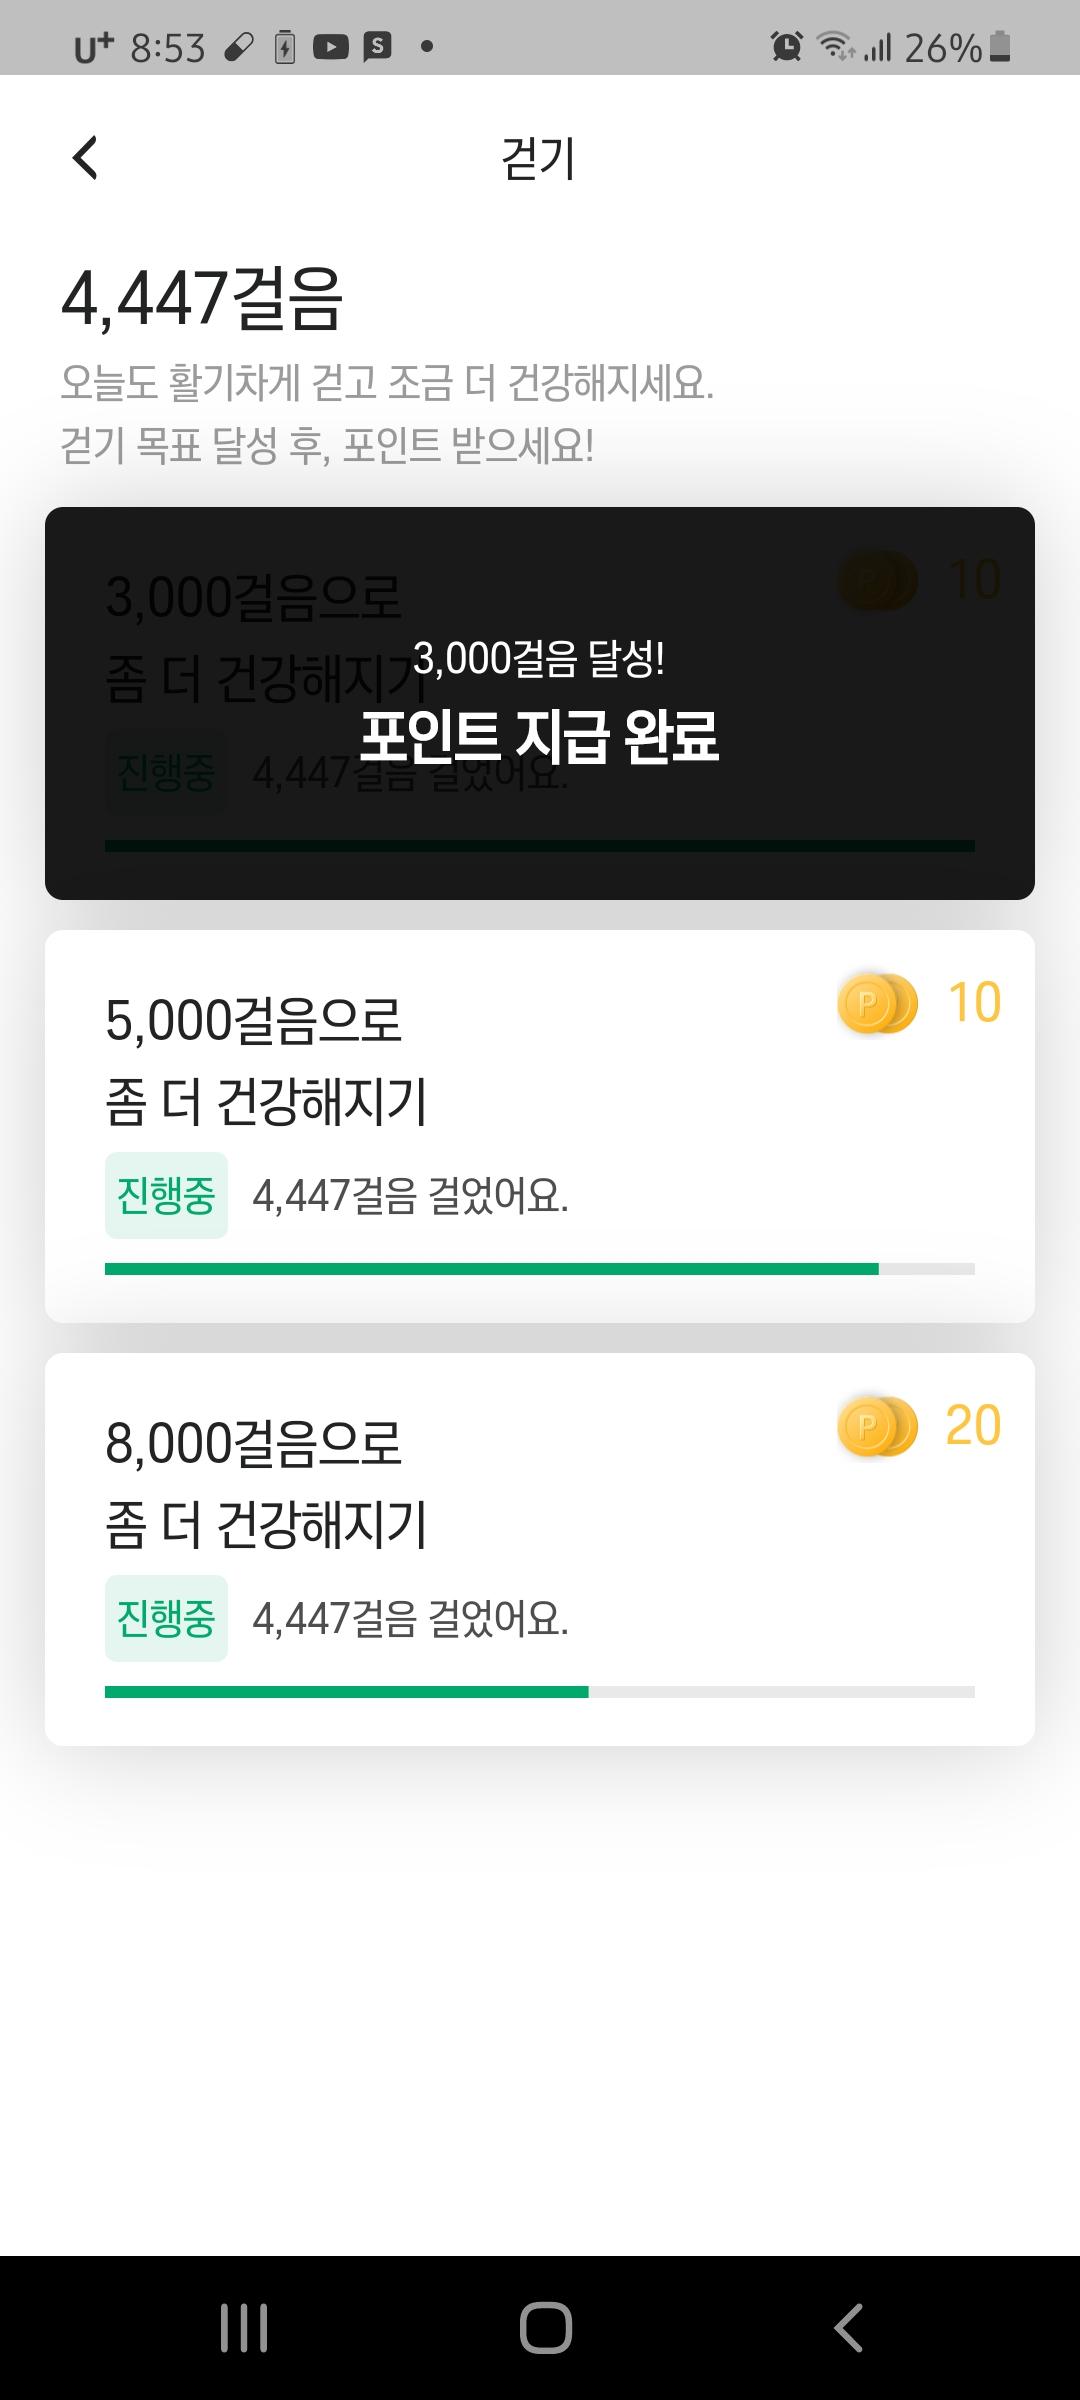The image size is (1080, 2400).
Task: Tap the gold coin icon on the 5,000걸음 card
Action: click(x=877, y=1003)
